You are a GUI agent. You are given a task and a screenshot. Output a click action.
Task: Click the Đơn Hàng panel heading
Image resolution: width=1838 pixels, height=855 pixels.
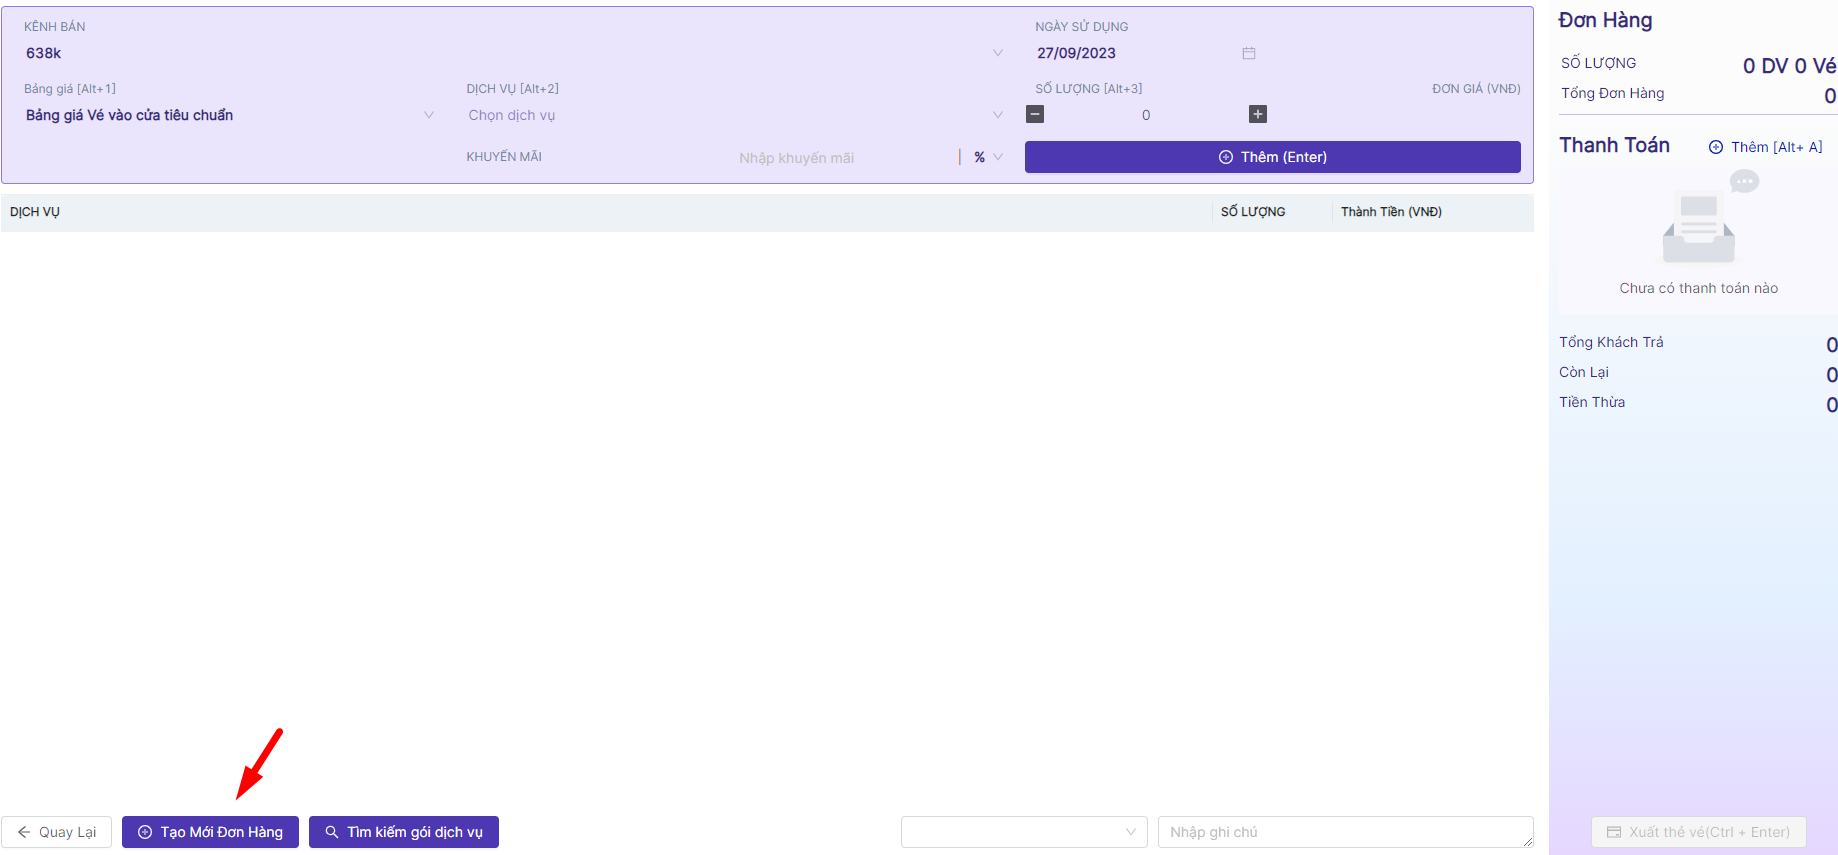(1605, 20)
